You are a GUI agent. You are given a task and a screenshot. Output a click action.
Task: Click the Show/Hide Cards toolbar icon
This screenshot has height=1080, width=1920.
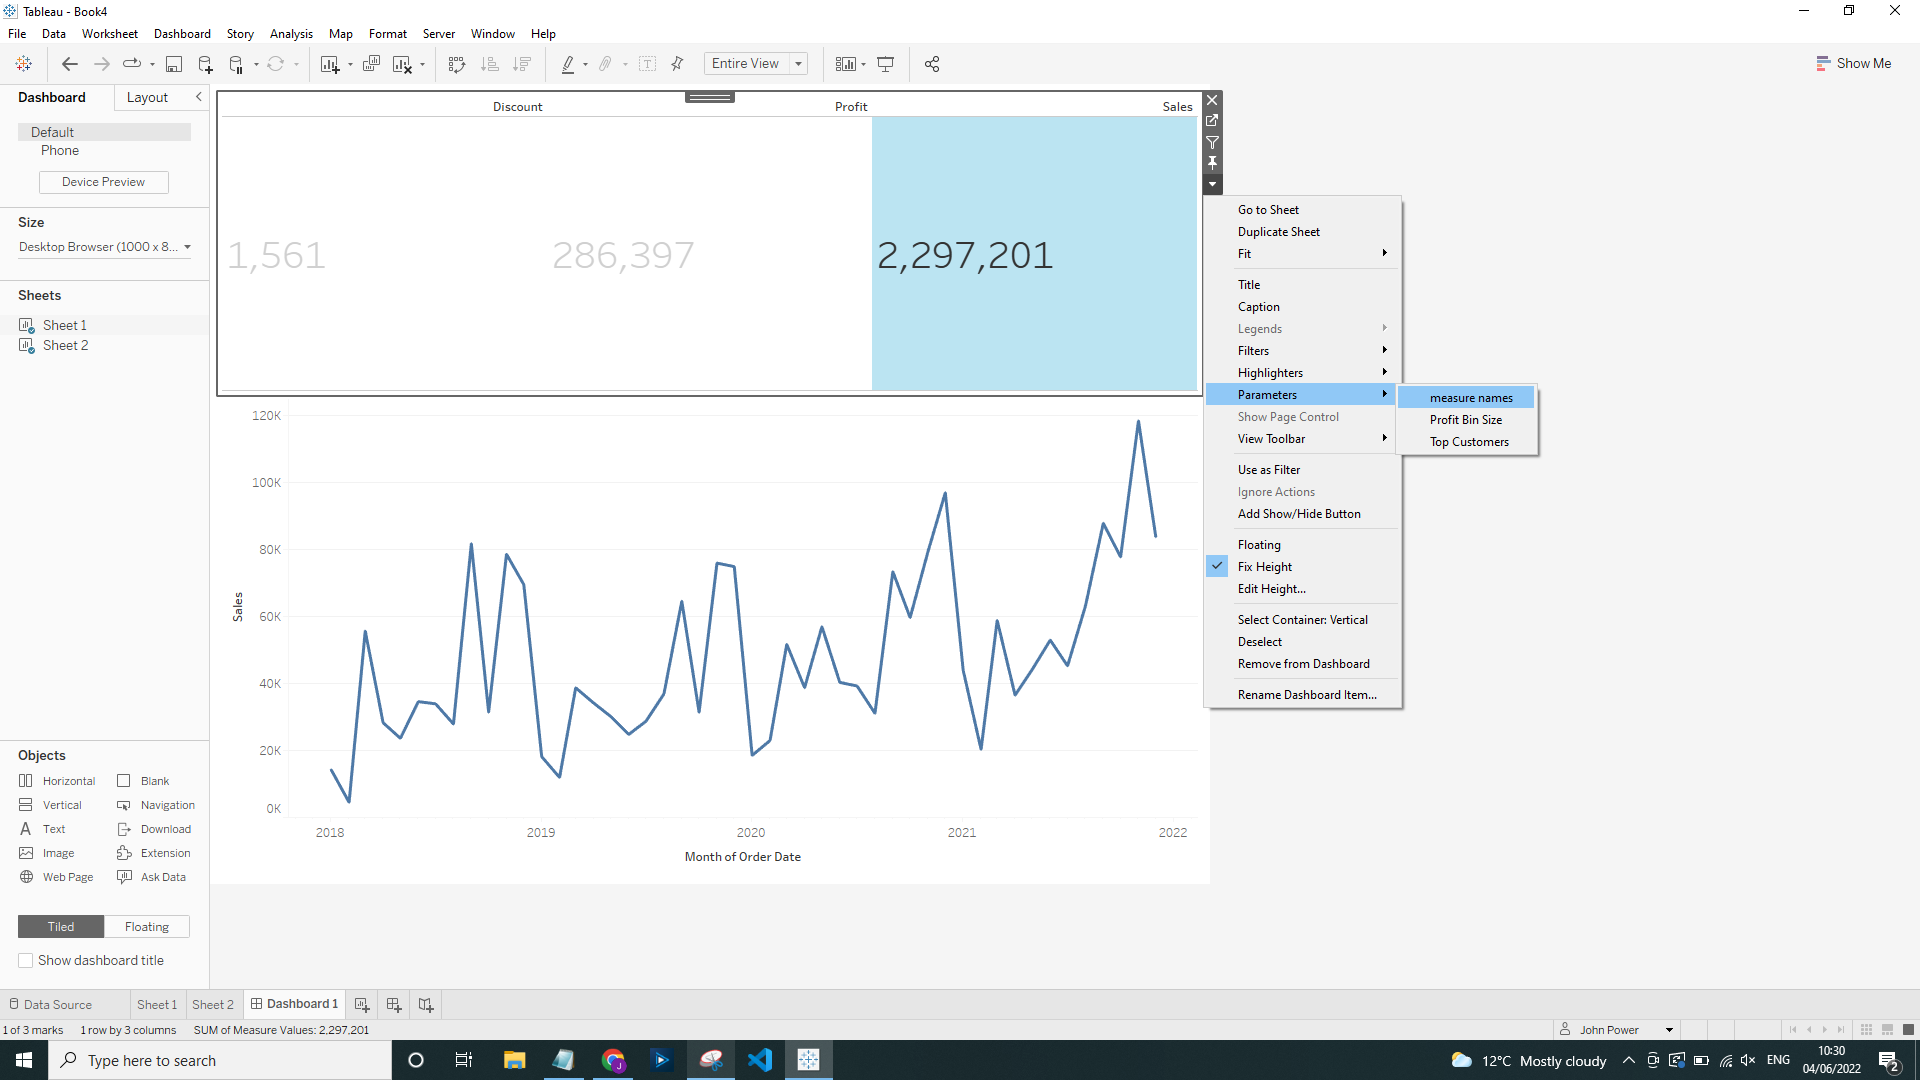[x=845, y=64]
